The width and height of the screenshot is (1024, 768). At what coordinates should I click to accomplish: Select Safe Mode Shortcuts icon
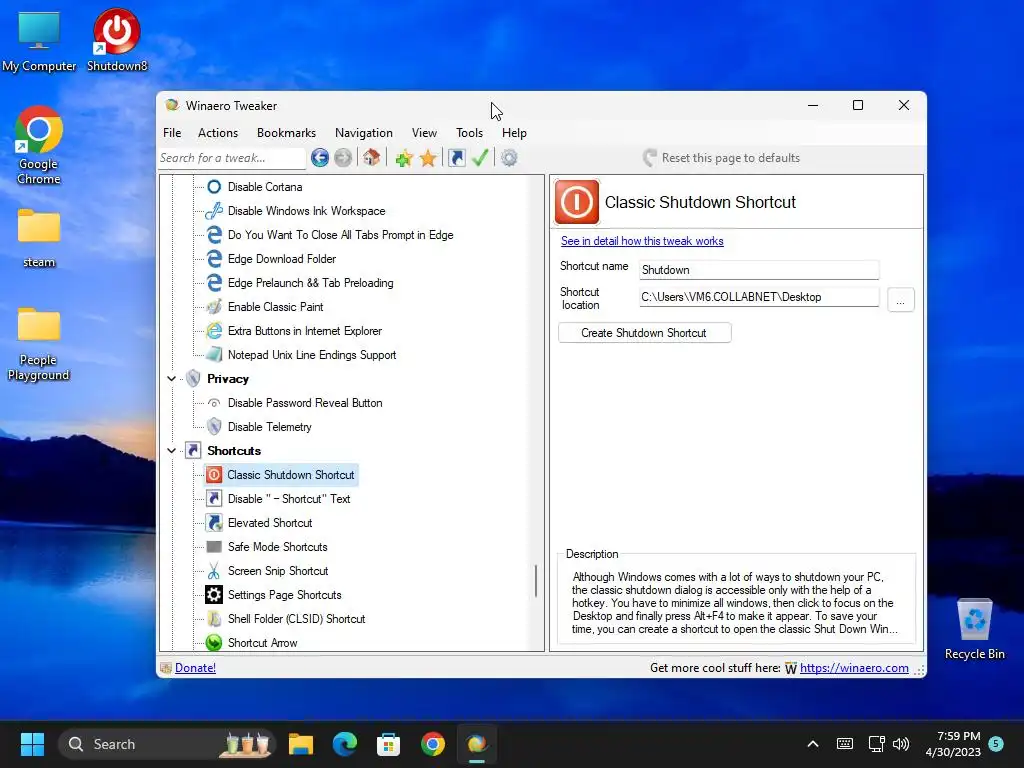click(x=214, y=547)
